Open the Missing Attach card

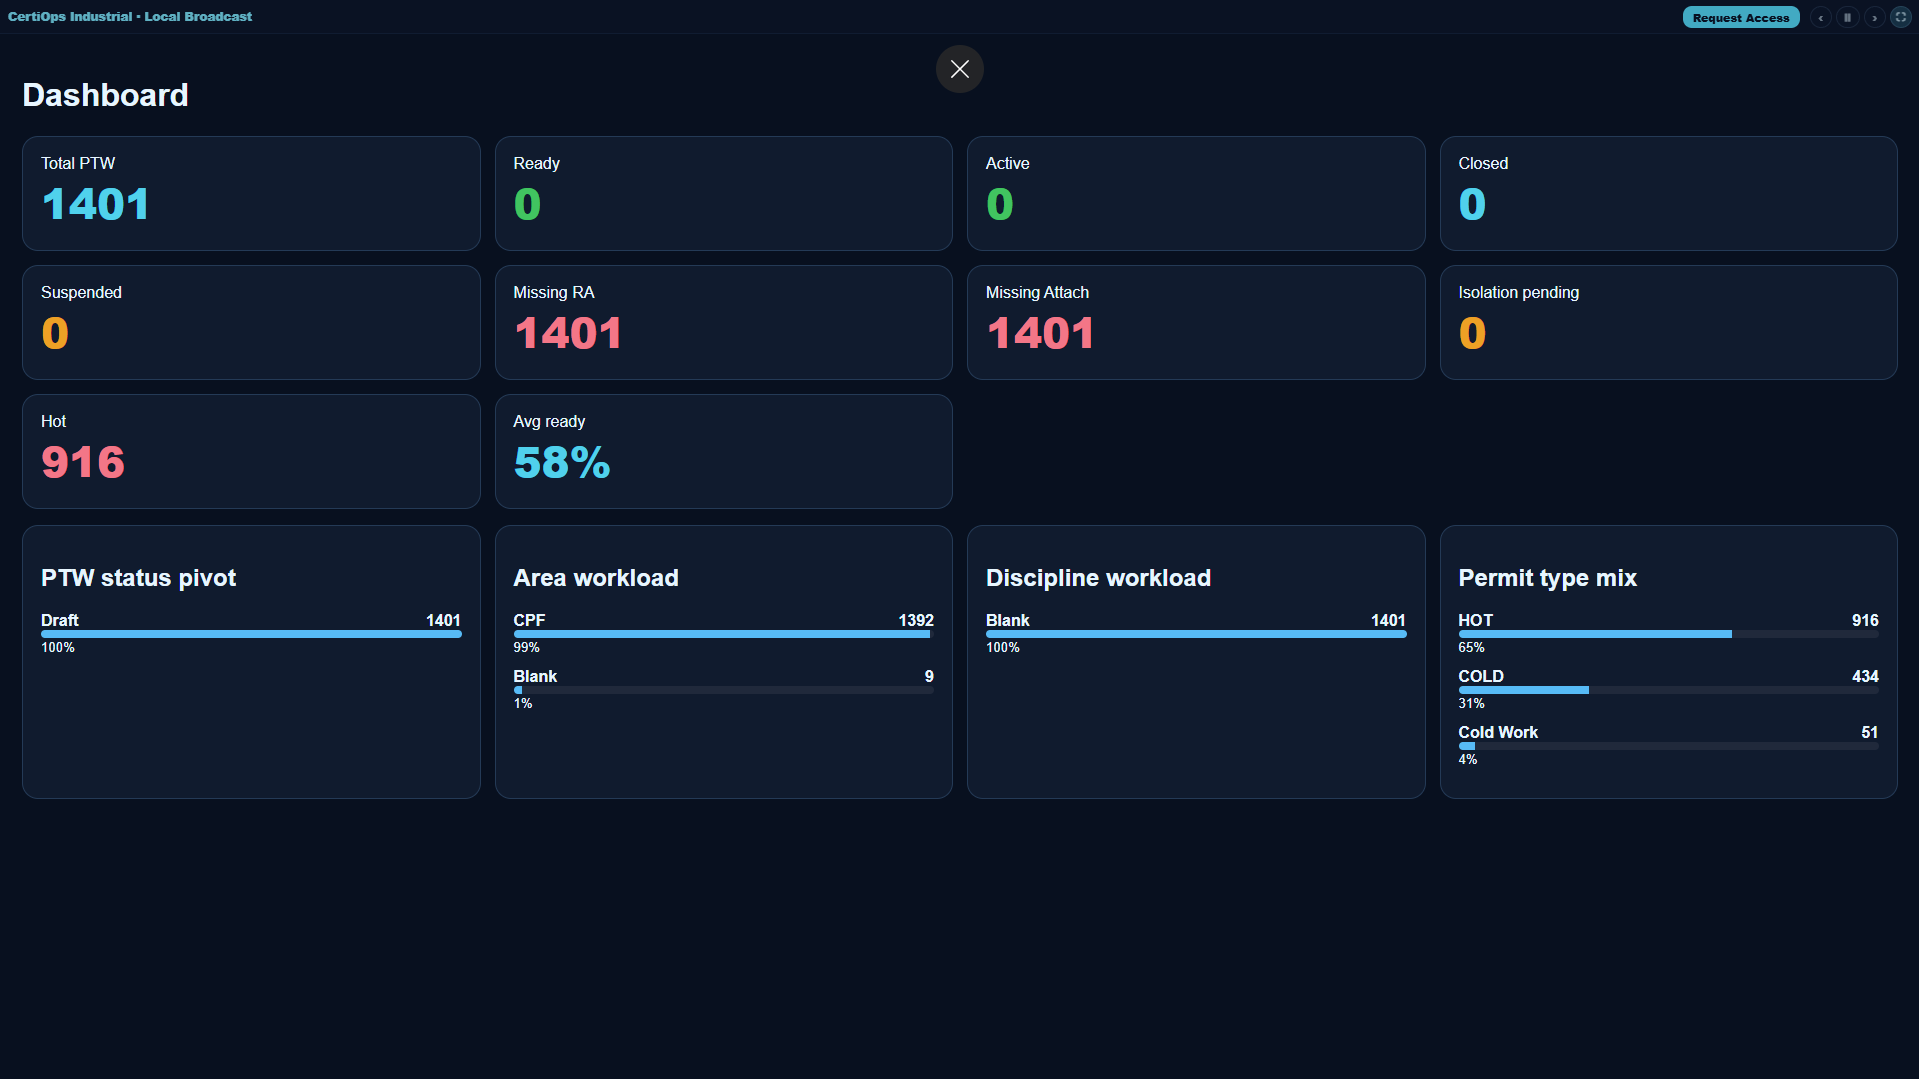(1196, 322)
